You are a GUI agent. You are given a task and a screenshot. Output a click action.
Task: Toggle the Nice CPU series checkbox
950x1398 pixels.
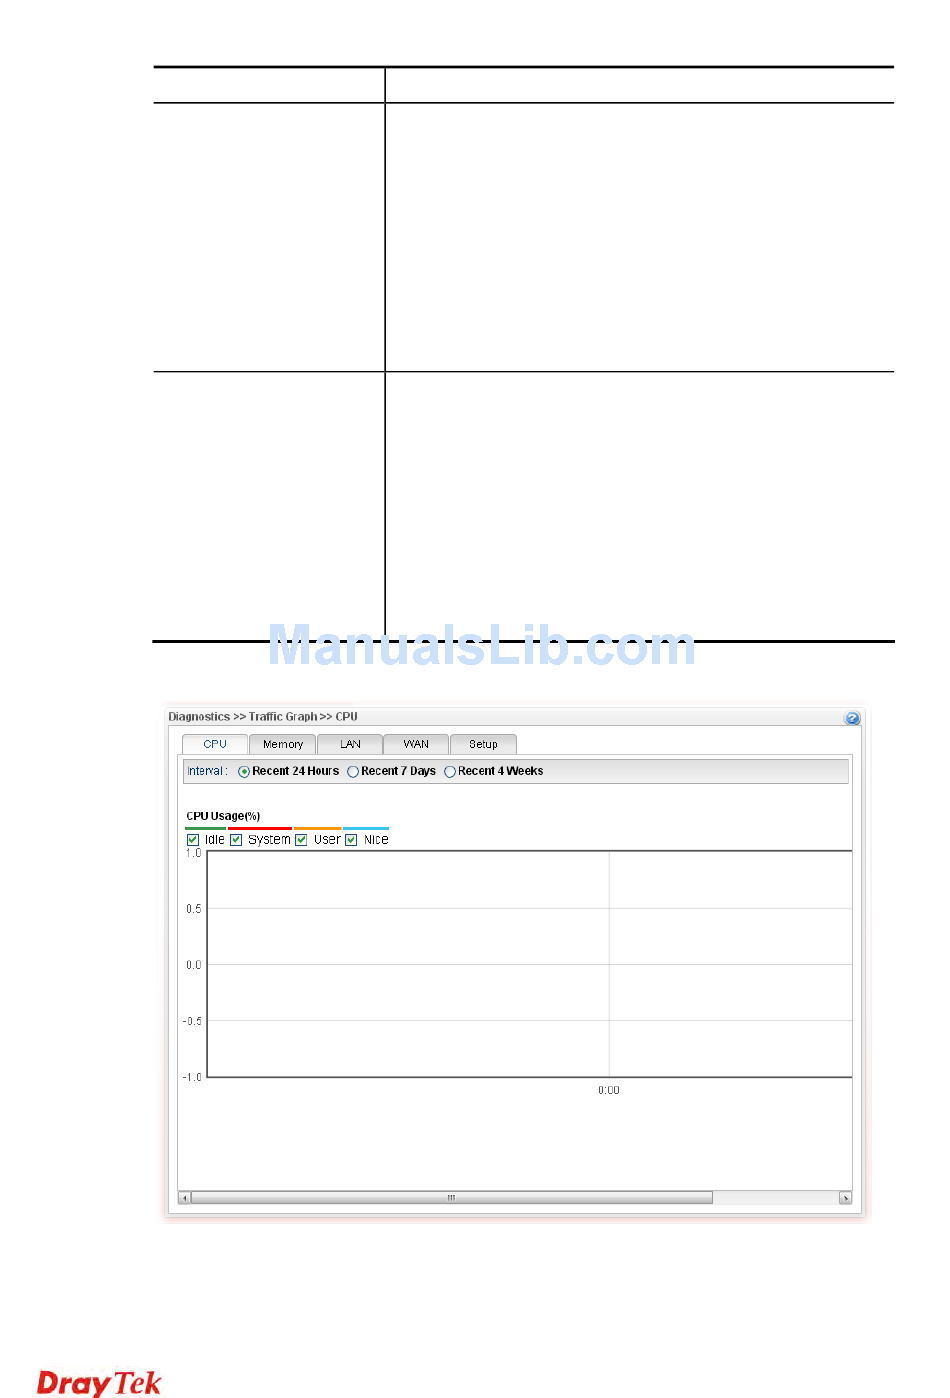[351, 840]
